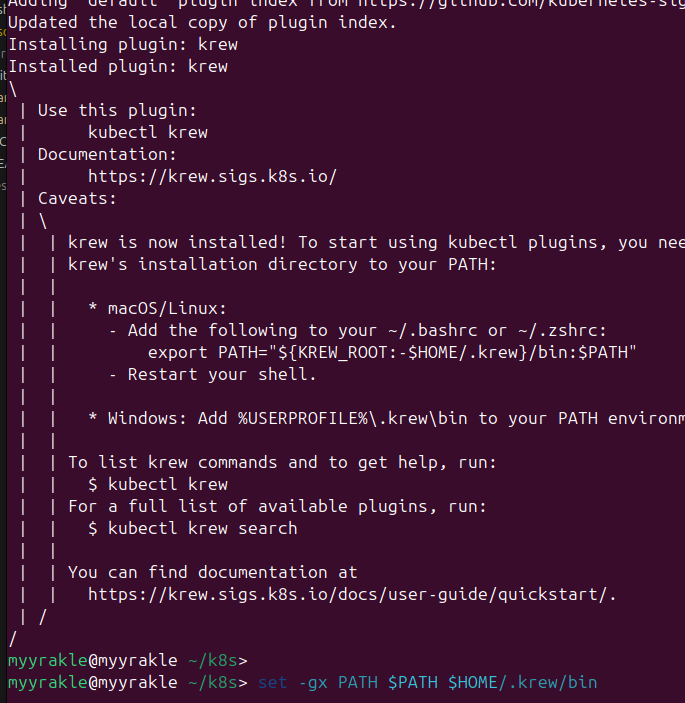Click the empty myyrakle ~/k8s> prompt line
This screenshot has width=685, height=703.
[x=127, y=660]
